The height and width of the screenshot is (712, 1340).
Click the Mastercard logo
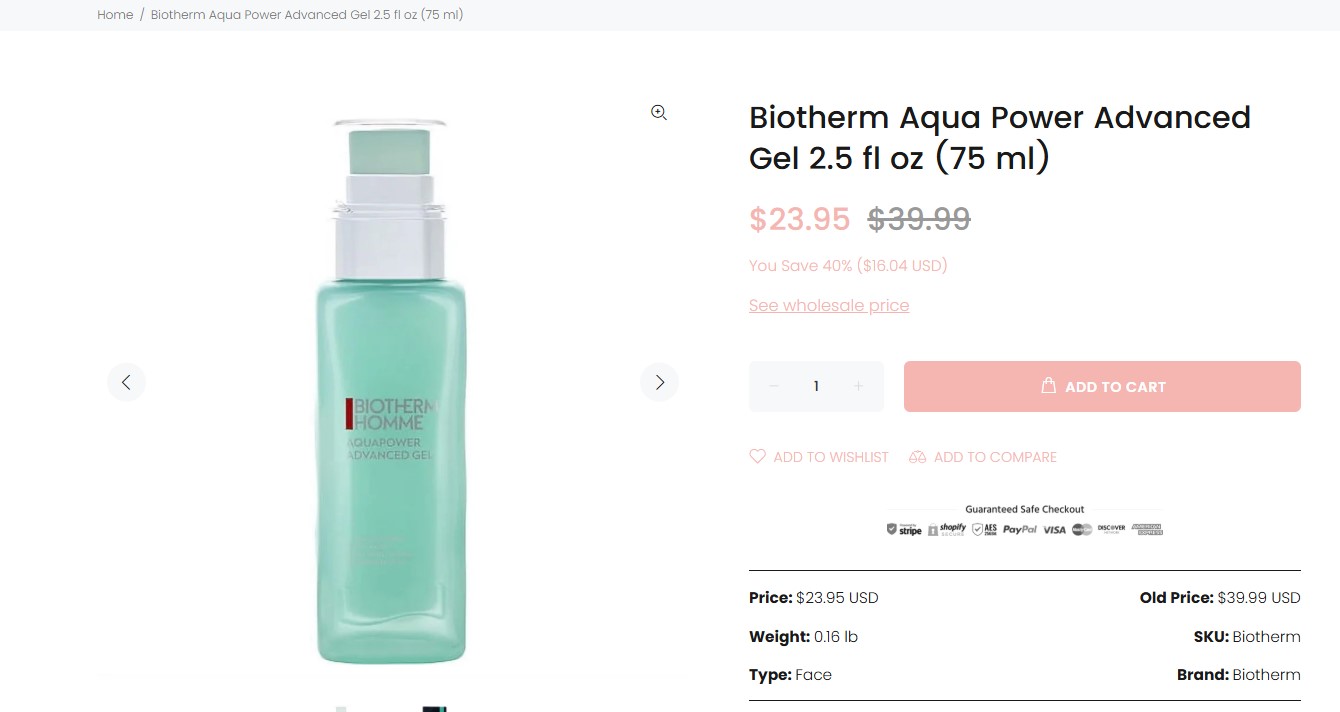1082,529
